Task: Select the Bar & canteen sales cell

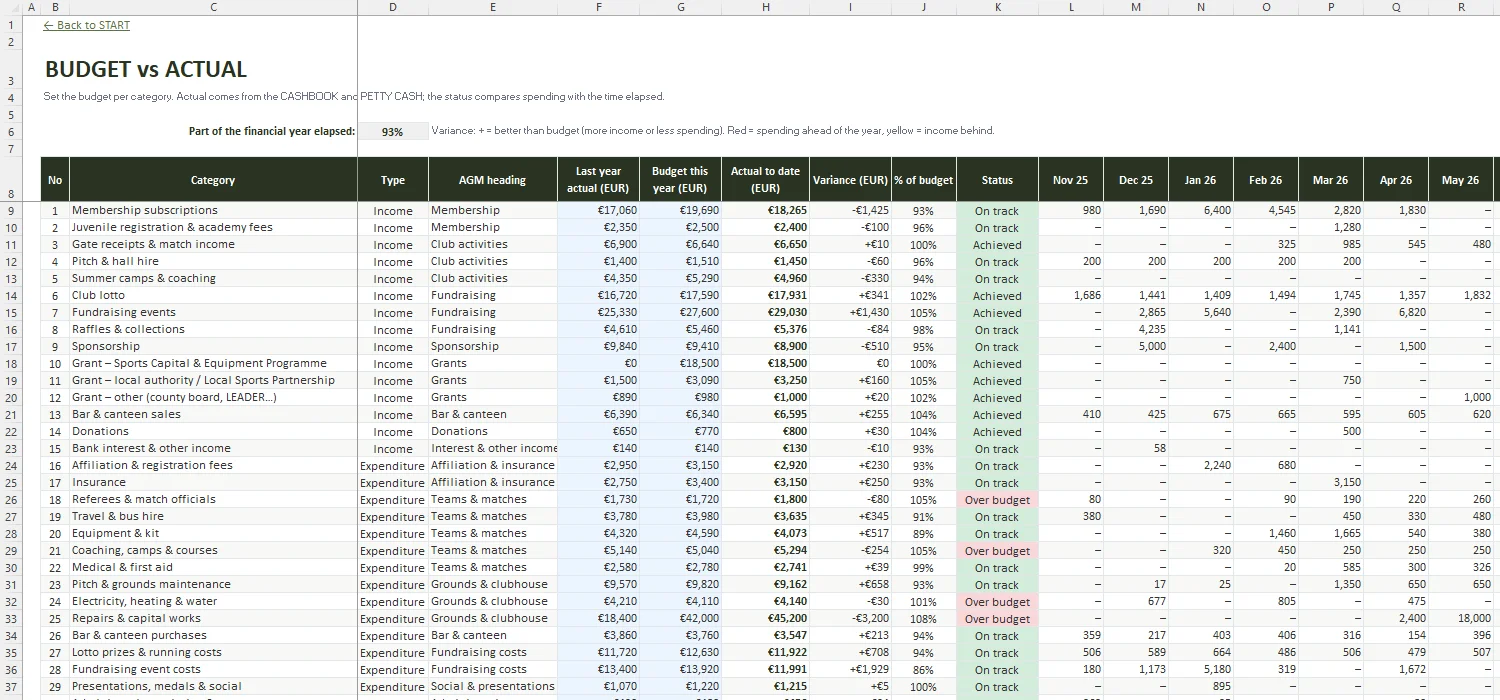Action: 213,414
